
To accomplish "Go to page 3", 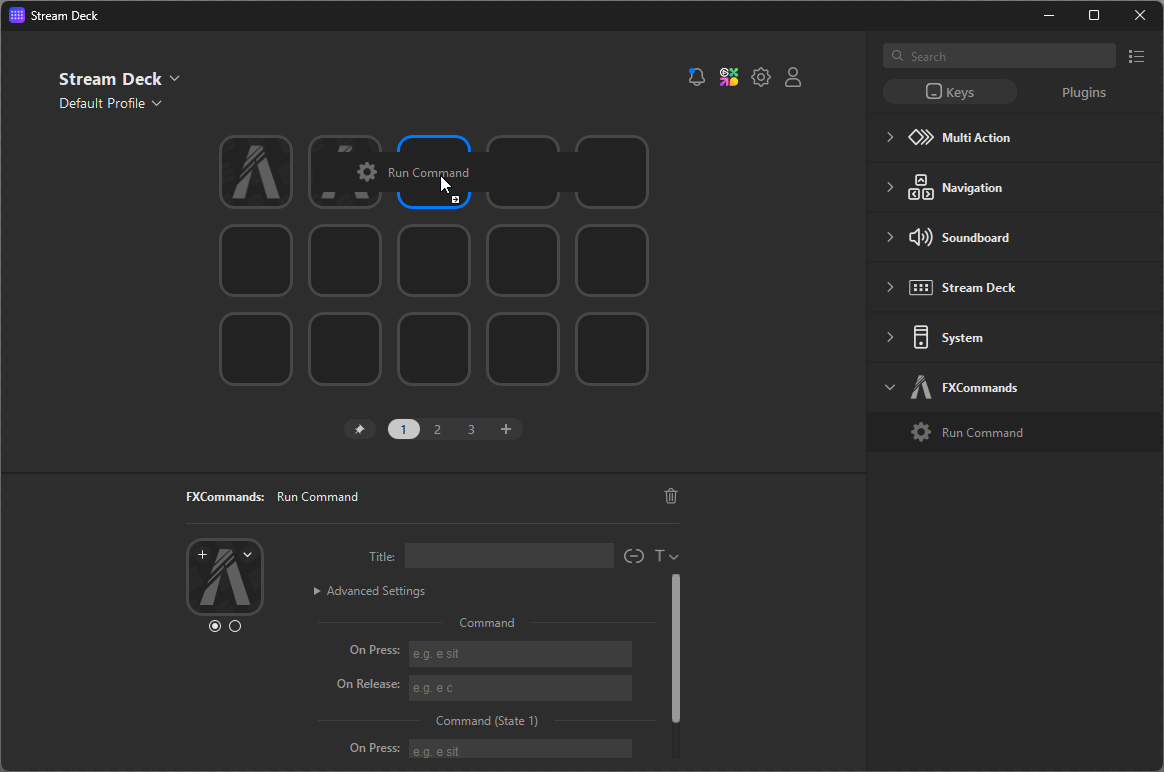I will click(x=471, y=429).
